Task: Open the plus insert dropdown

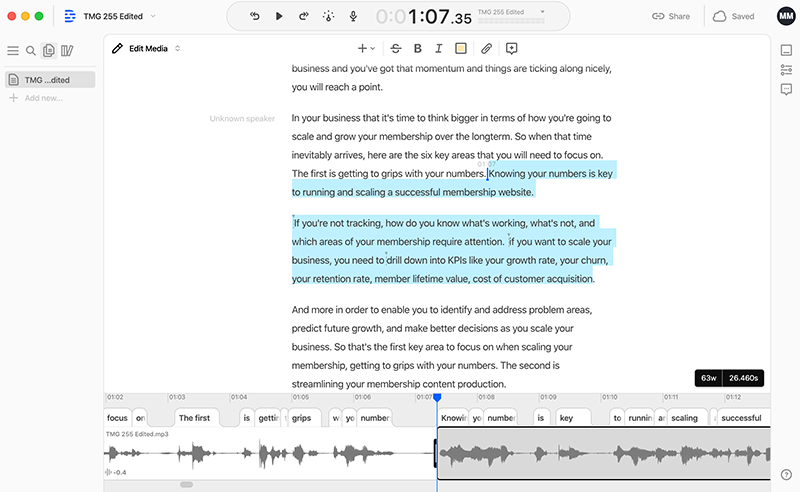Action: [366, 48]
